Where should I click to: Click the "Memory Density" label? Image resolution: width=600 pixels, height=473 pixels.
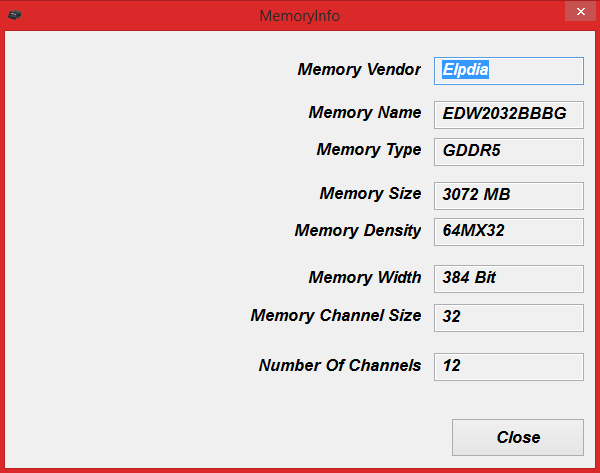pyautogui.click(x=357, y=231)
